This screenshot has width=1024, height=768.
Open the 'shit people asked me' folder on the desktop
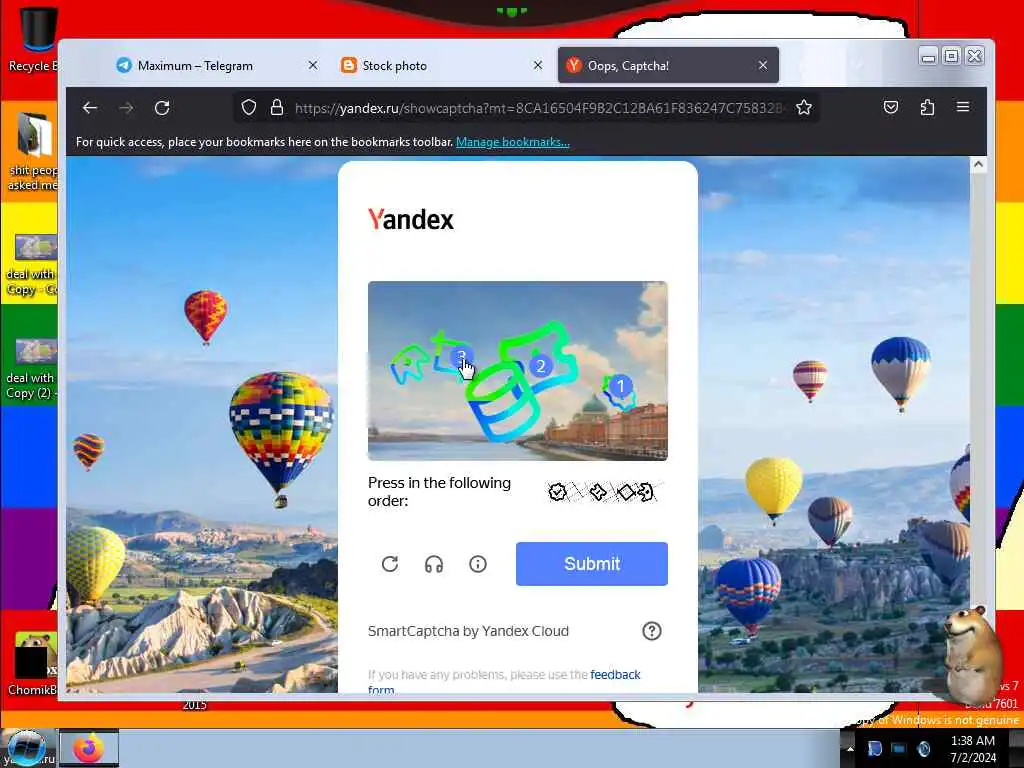[x=33, y=152]
